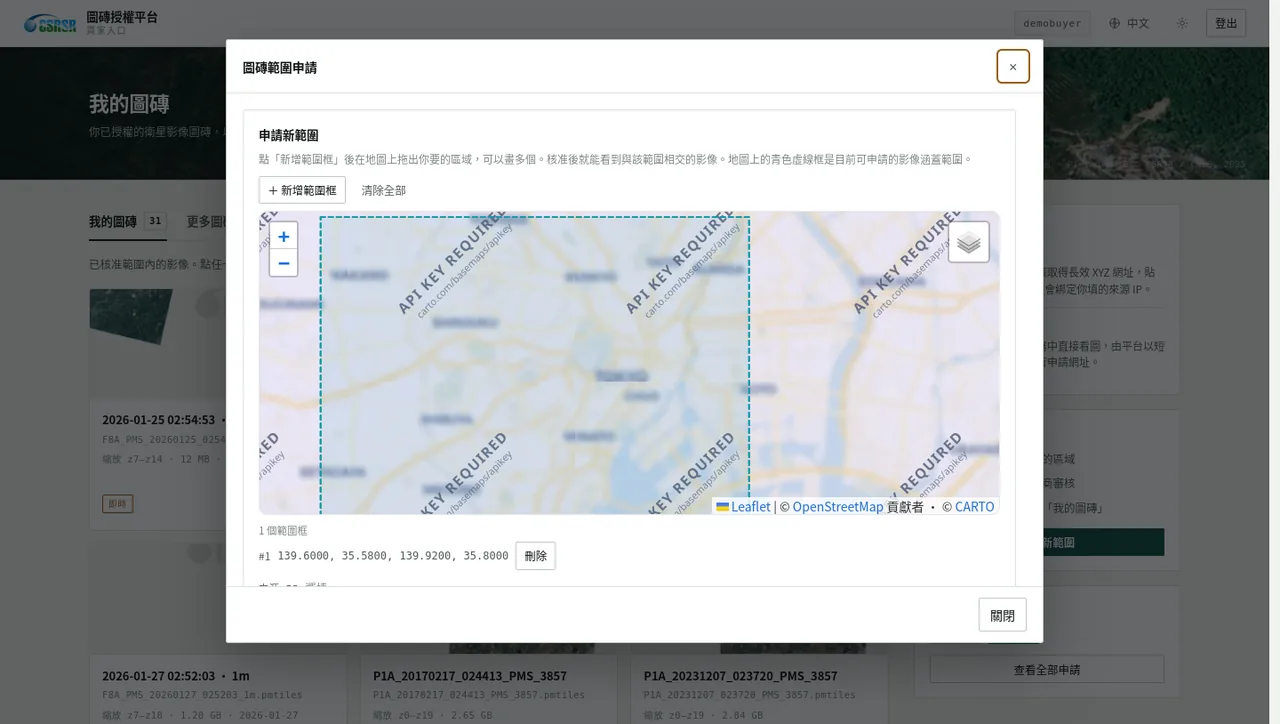Open the map layers control
This screenshot has height=724, width=1280.
coord(968,242)
